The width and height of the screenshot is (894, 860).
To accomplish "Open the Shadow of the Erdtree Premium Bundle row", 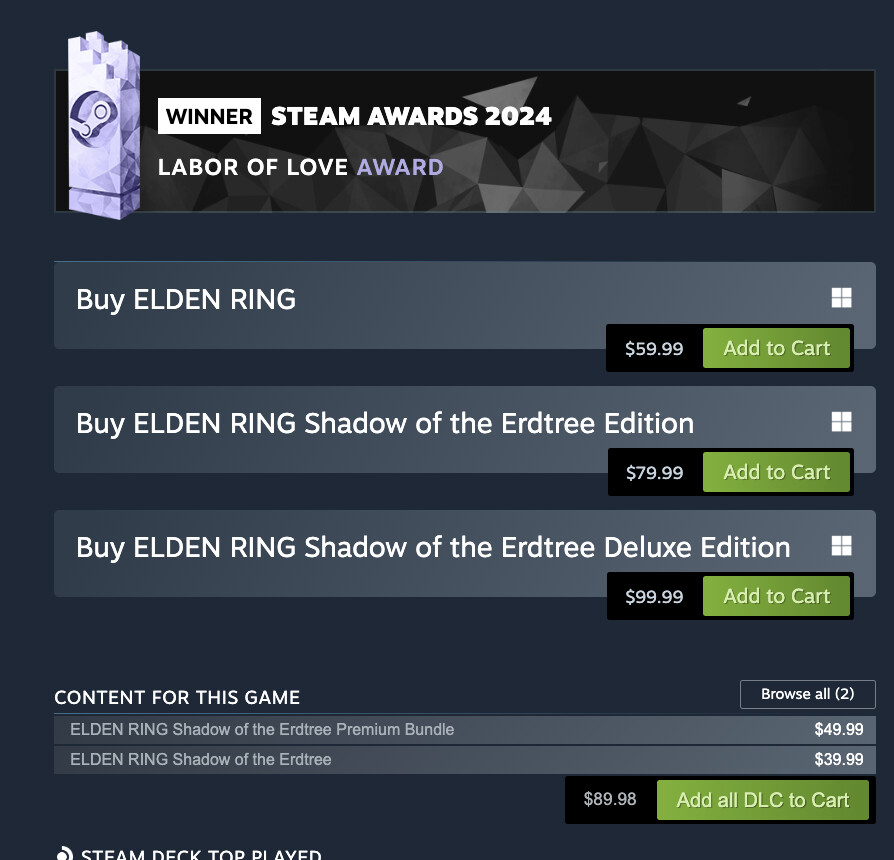I will coord(262,730).
